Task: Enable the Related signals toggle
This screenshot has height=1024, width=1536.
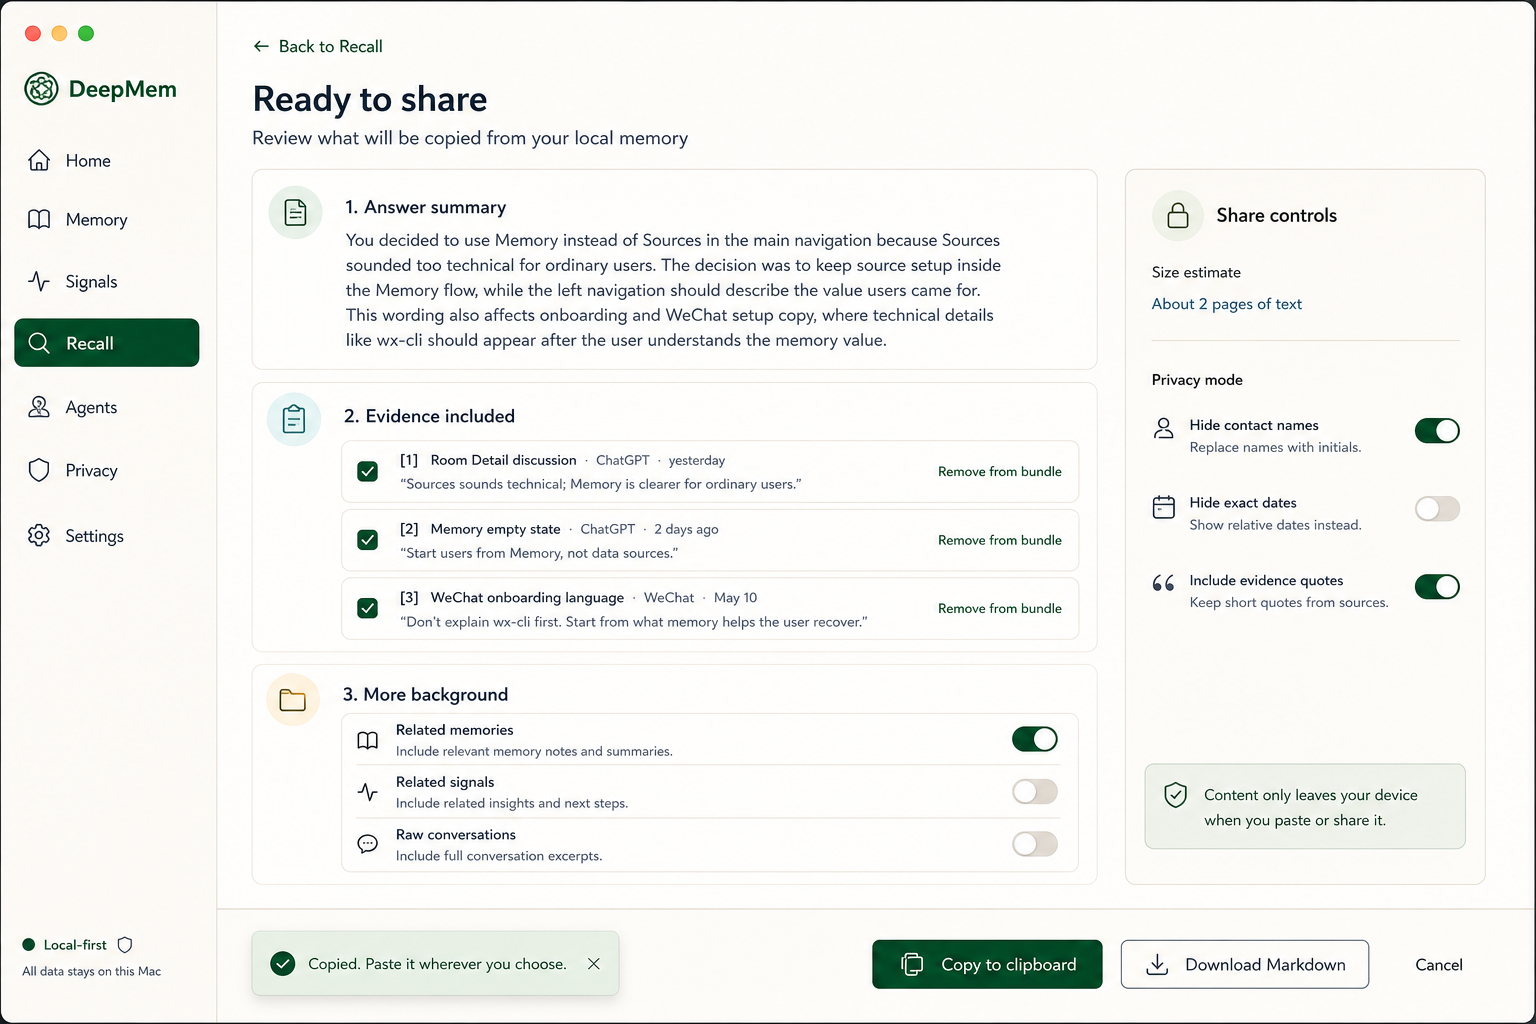Action: coord(1035,792)
